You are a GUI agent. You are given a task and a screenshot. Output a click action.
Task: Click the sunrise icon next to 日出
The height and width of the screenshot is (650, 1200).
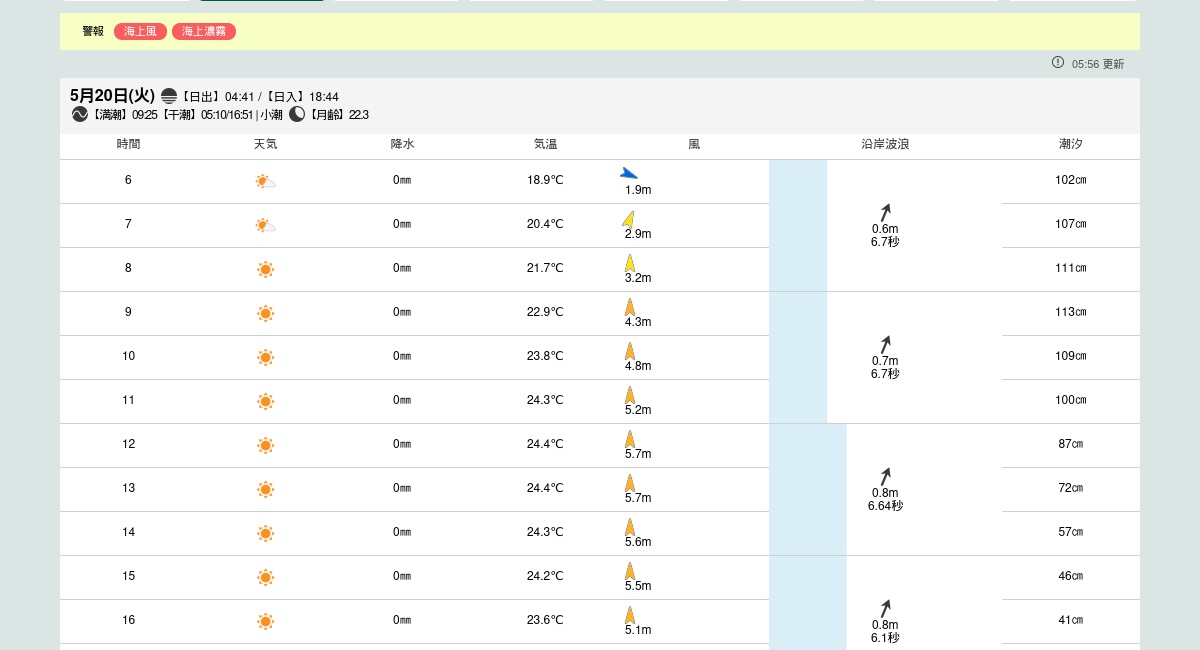pos(169,97)
